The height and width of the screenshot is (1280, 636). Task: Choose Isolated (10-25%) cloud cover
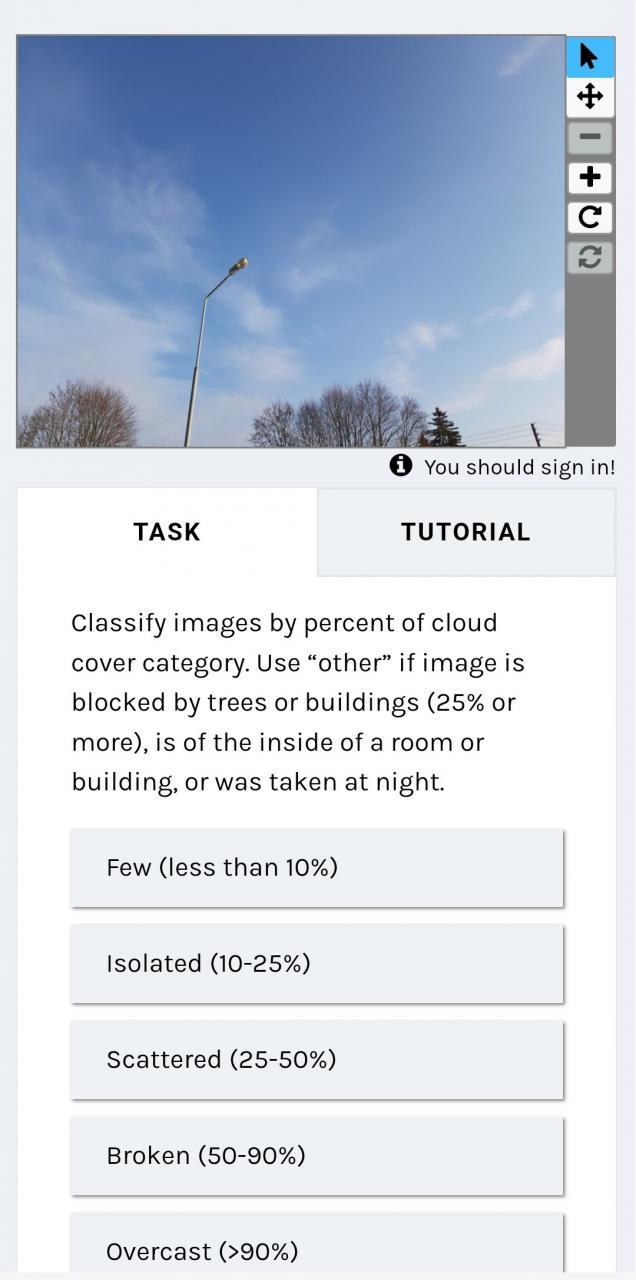tap(317, 963)
